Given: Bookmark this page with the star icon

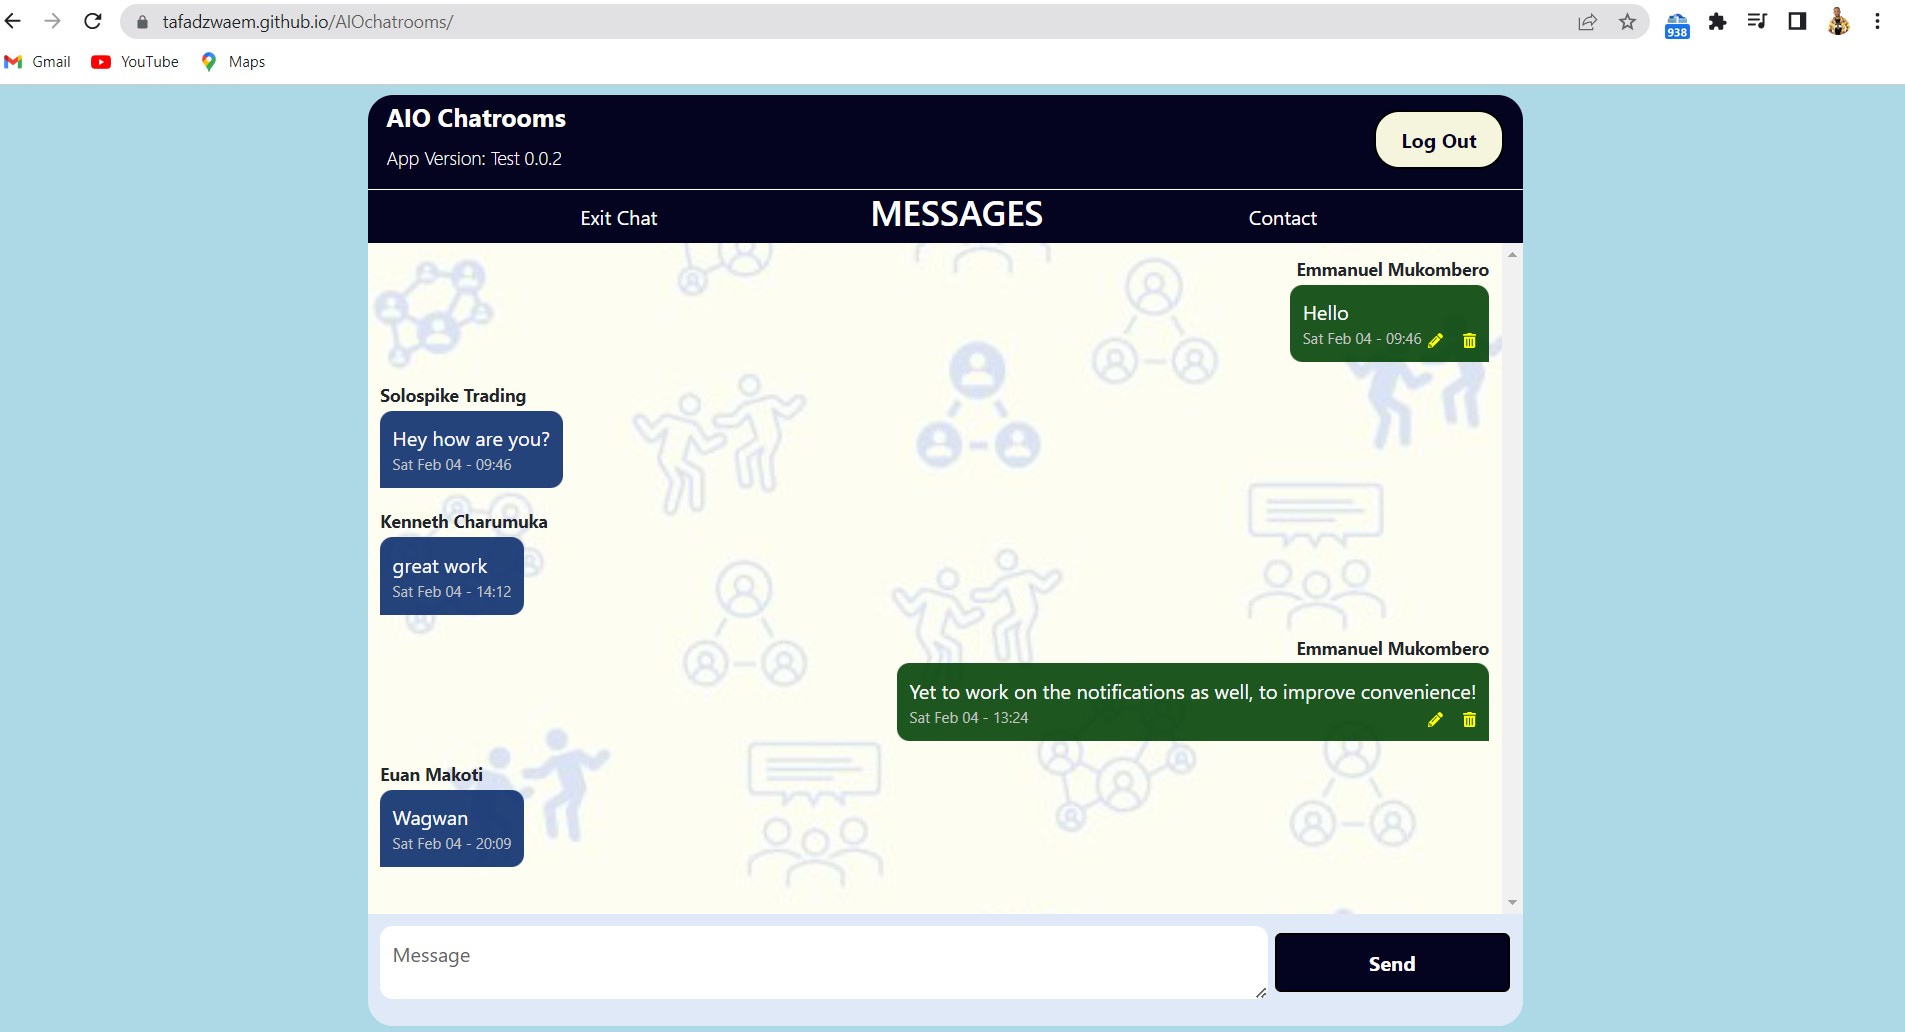Looking at the screenshot, I should pos(1627,22).
